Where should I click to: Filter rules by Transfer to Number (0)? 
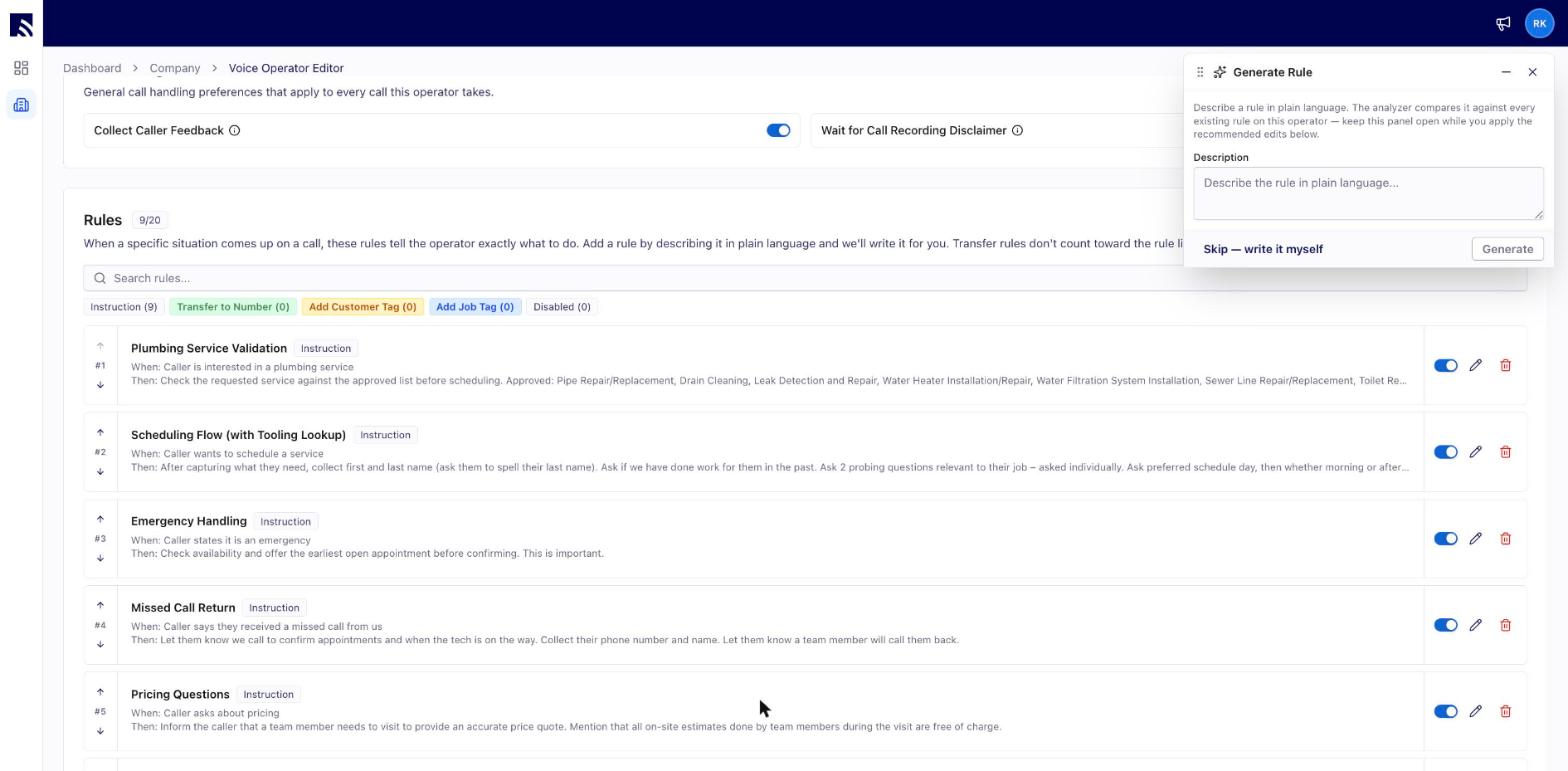[233, 307]
